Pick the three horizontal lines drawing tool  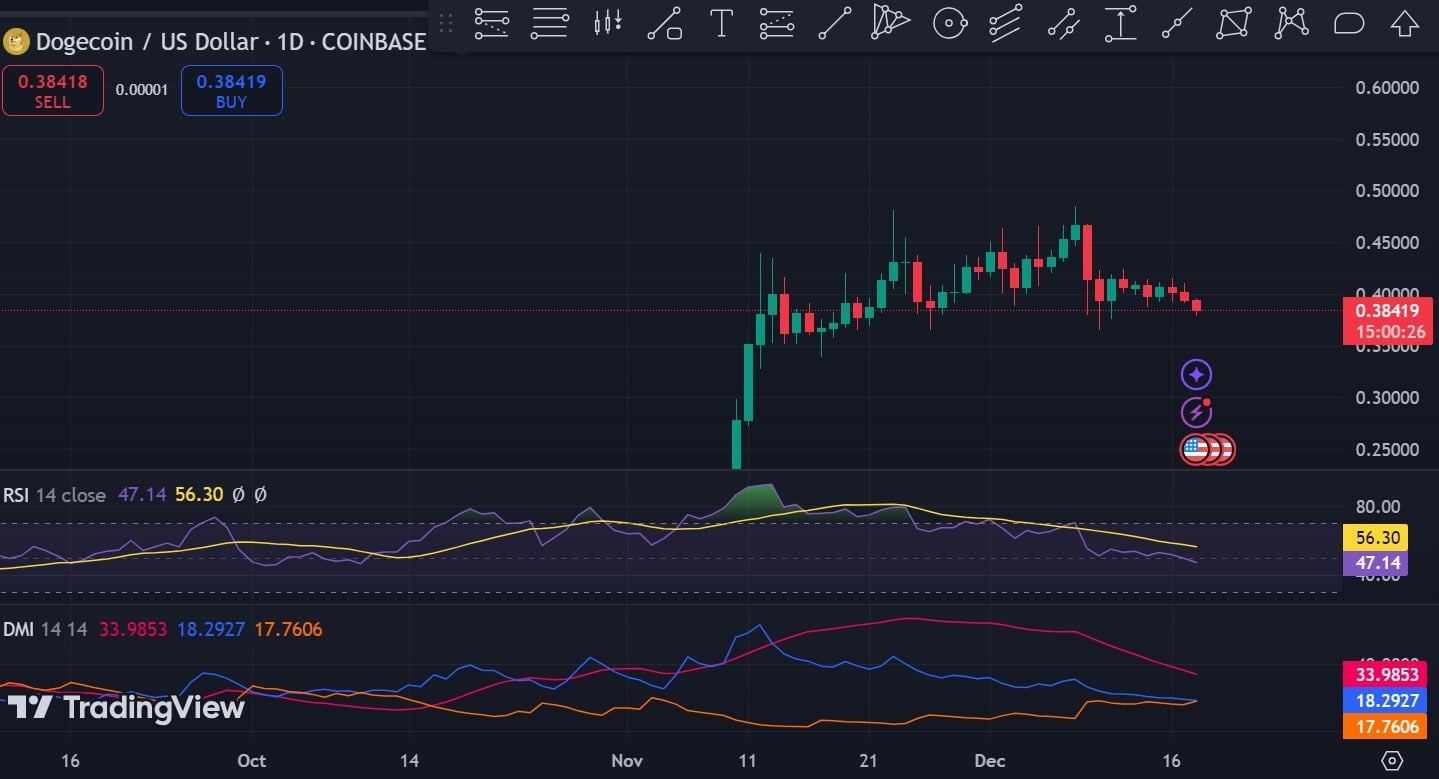point(549,22)
